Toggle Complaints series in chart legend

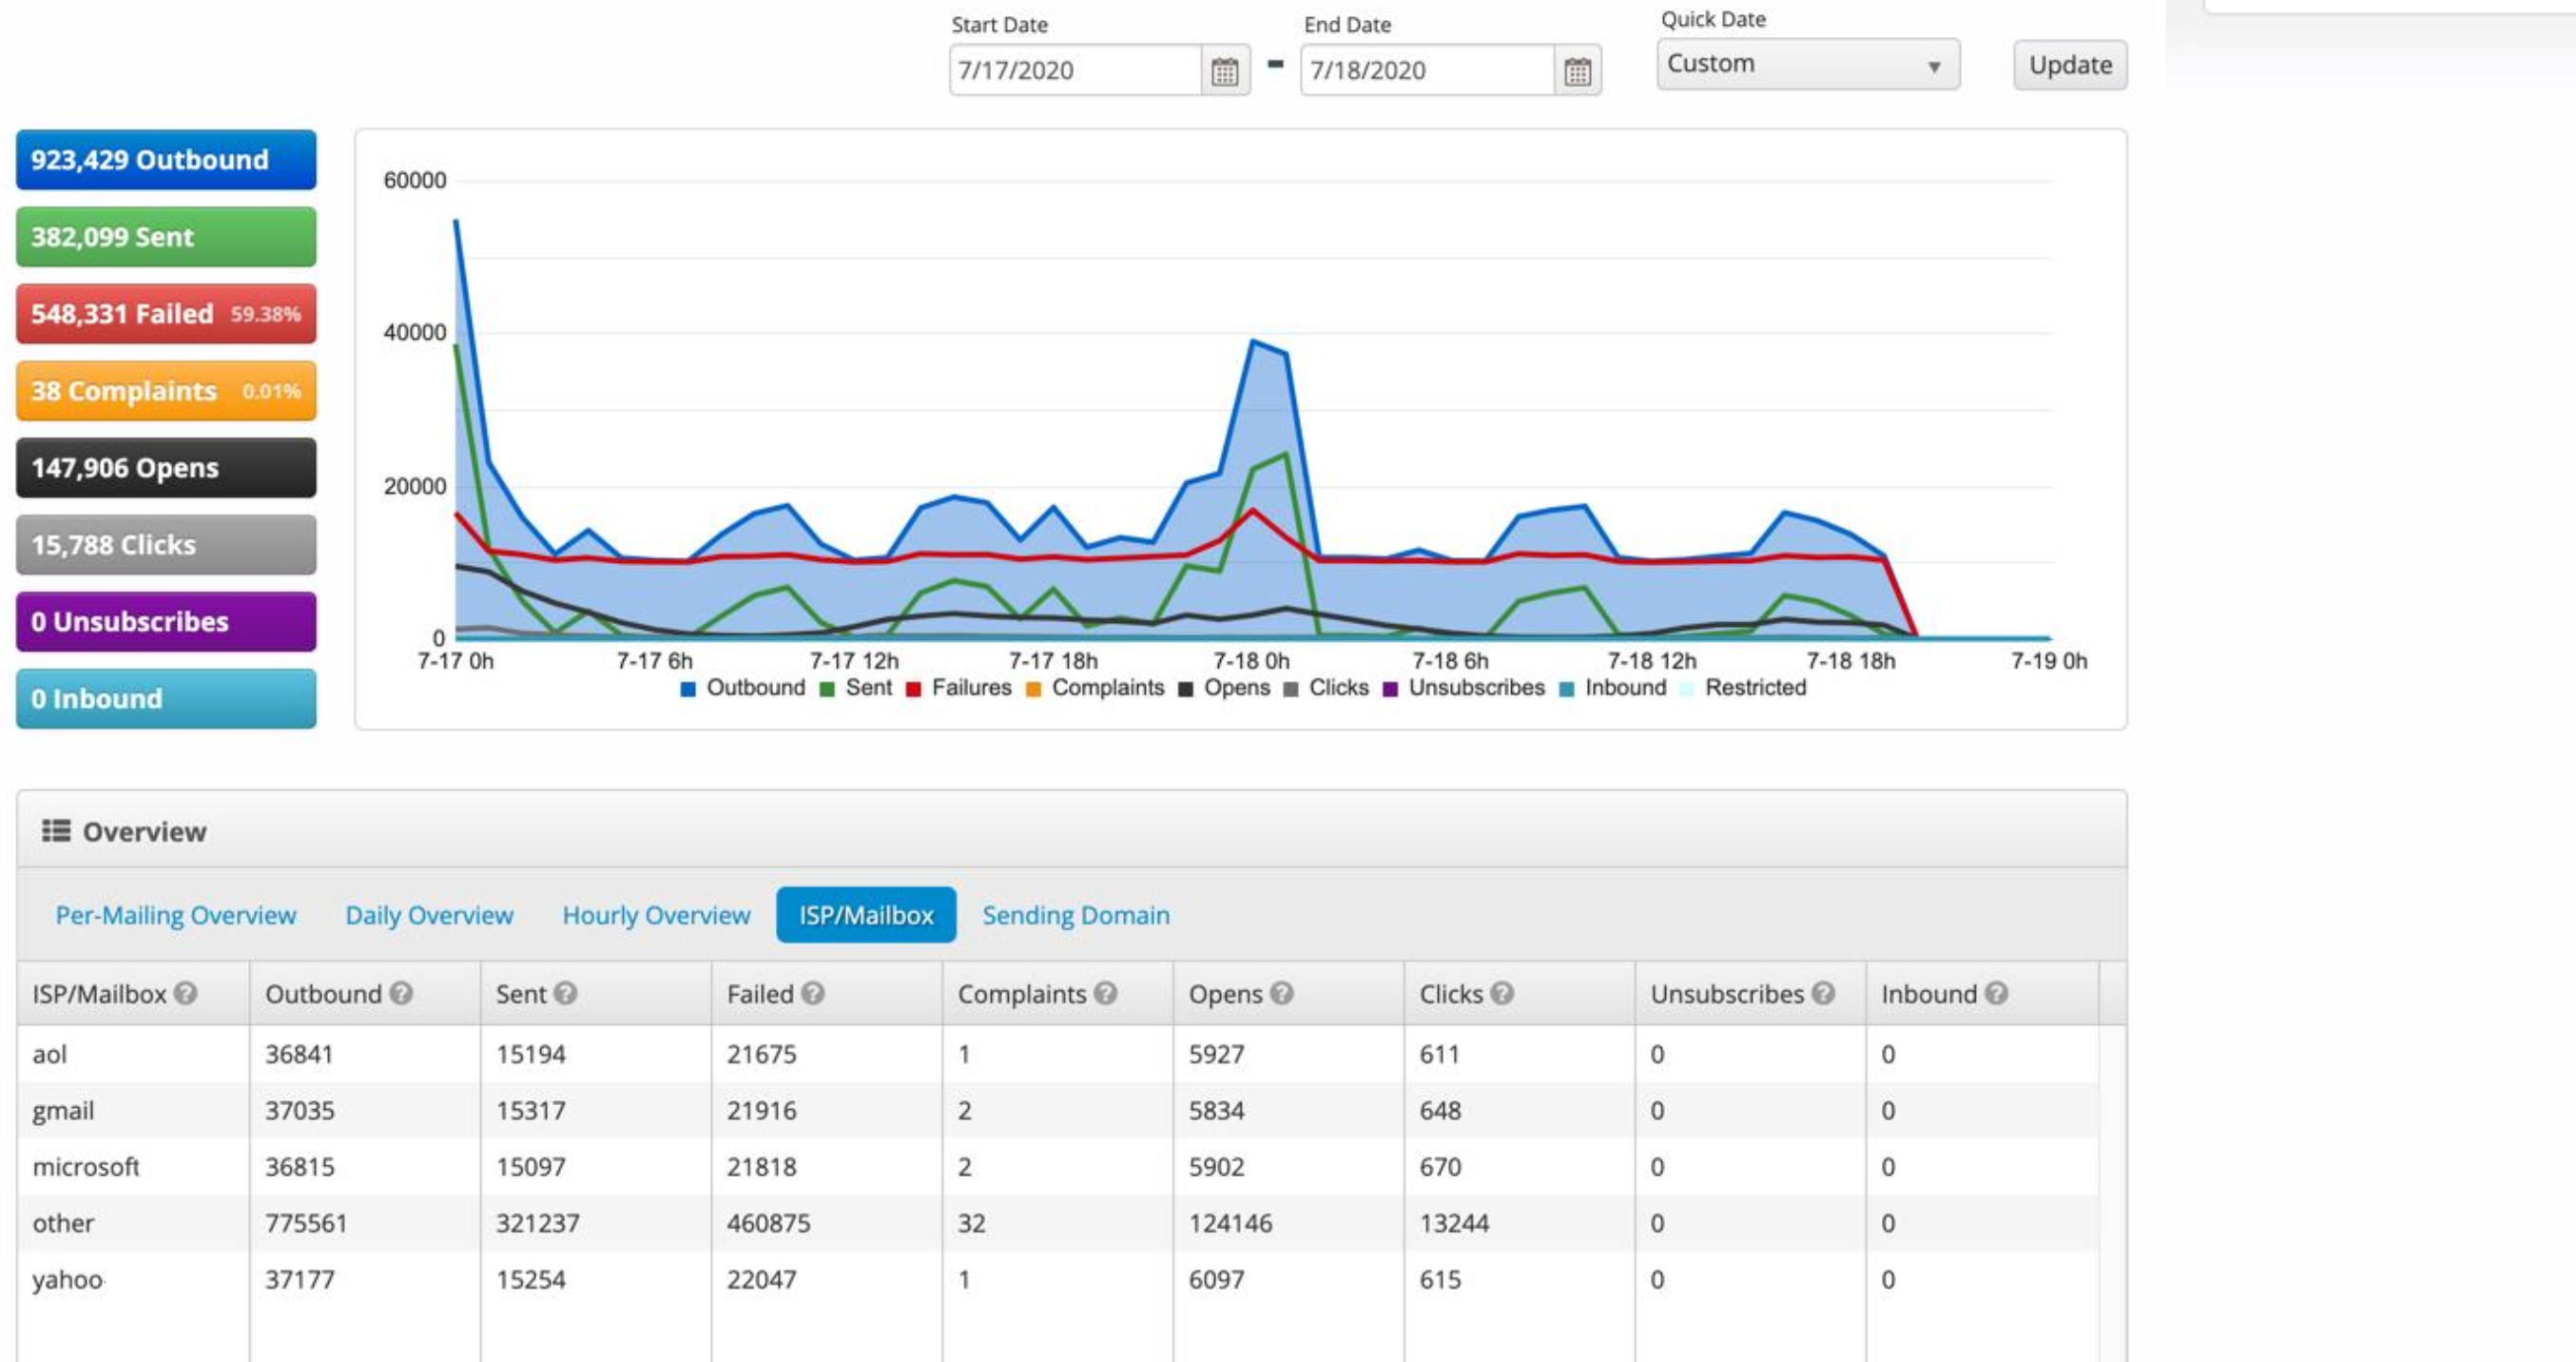point(1096,688)
